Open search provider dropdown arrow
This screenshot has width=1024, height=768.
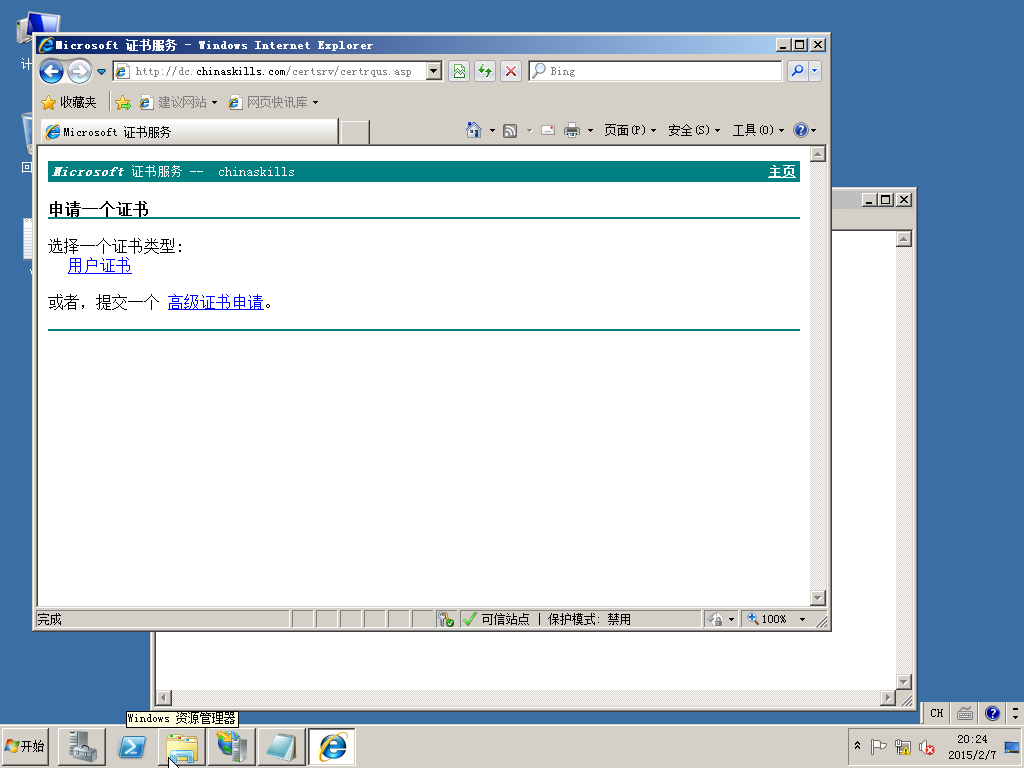pos(814,71)
